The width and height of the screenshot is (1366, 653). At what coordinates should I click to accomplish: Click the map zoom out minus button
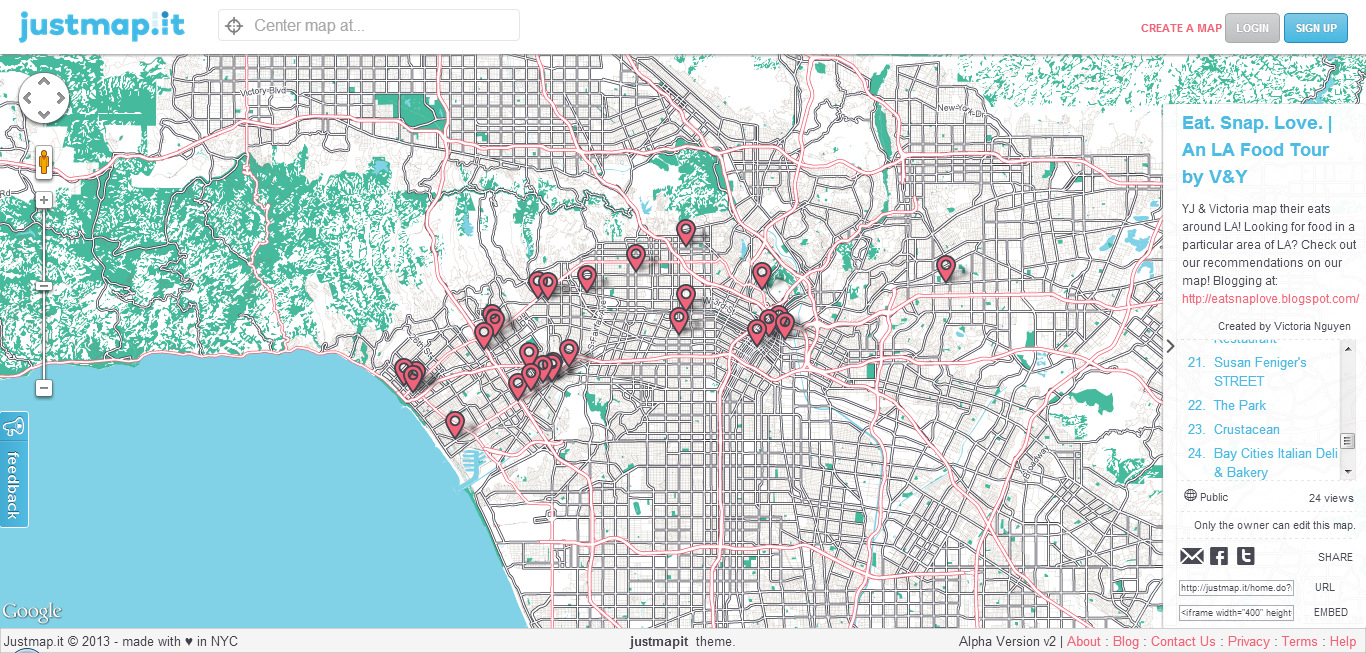tap(44, 387)
